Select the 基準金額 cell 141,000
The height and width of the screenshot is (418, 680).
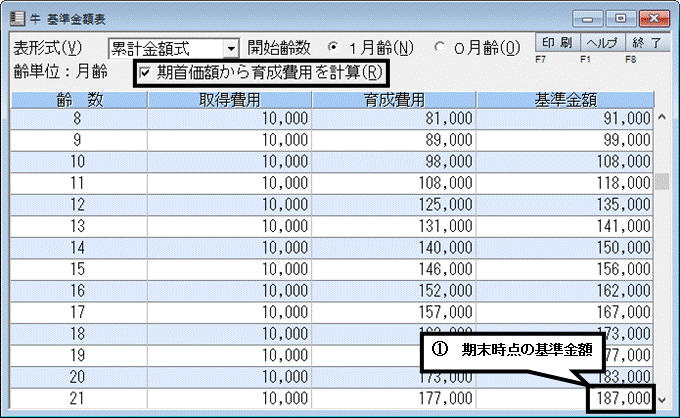pos(565,226)
